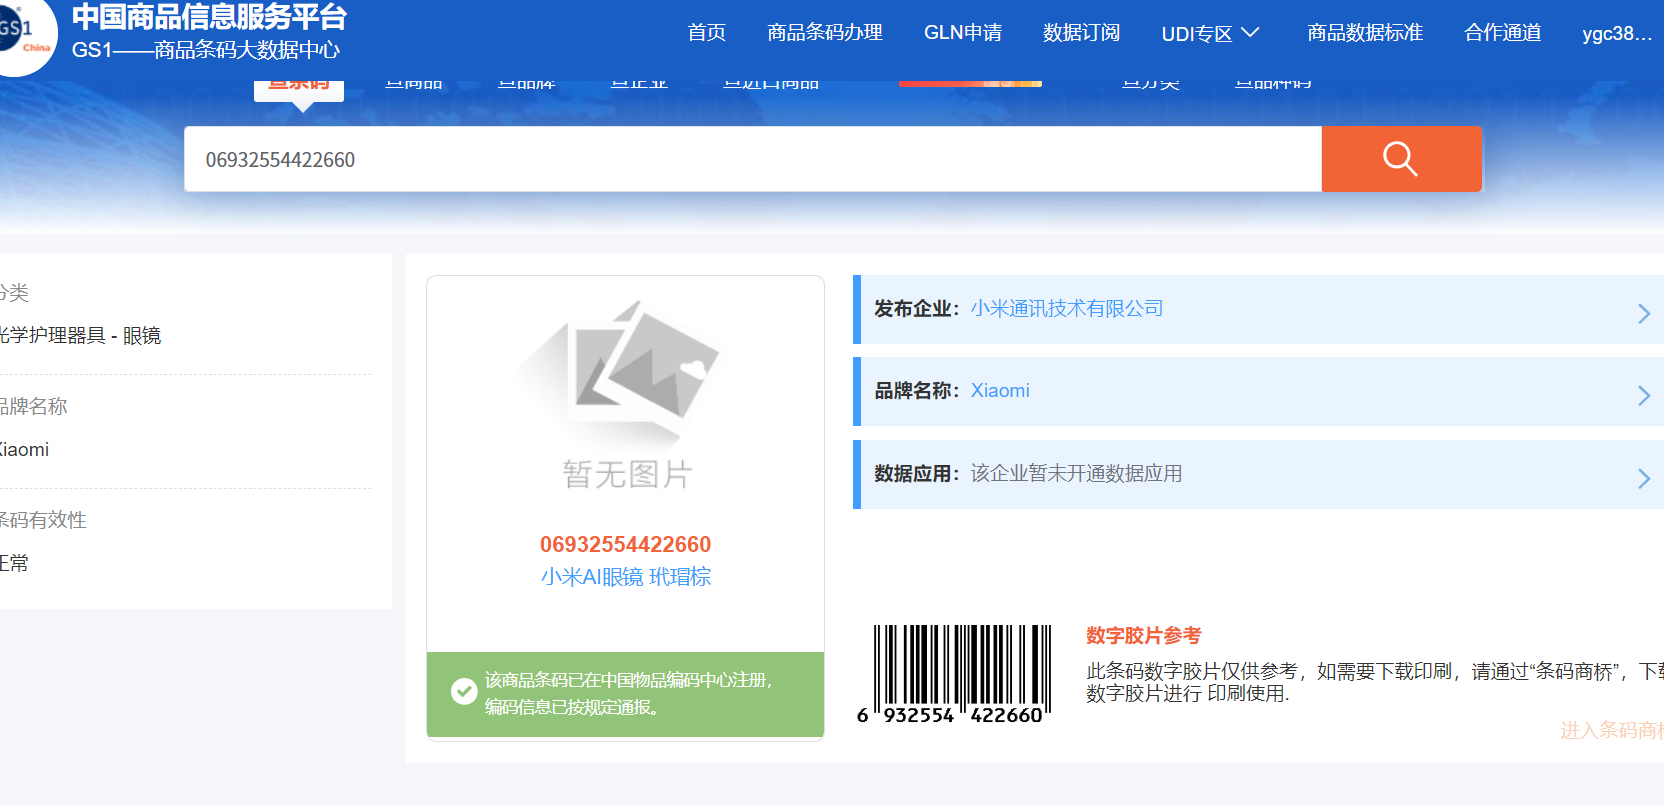Click the barcode search input field
Image resolution: width=1664 pixels, height=805 pixels.
tap(753, 159)
